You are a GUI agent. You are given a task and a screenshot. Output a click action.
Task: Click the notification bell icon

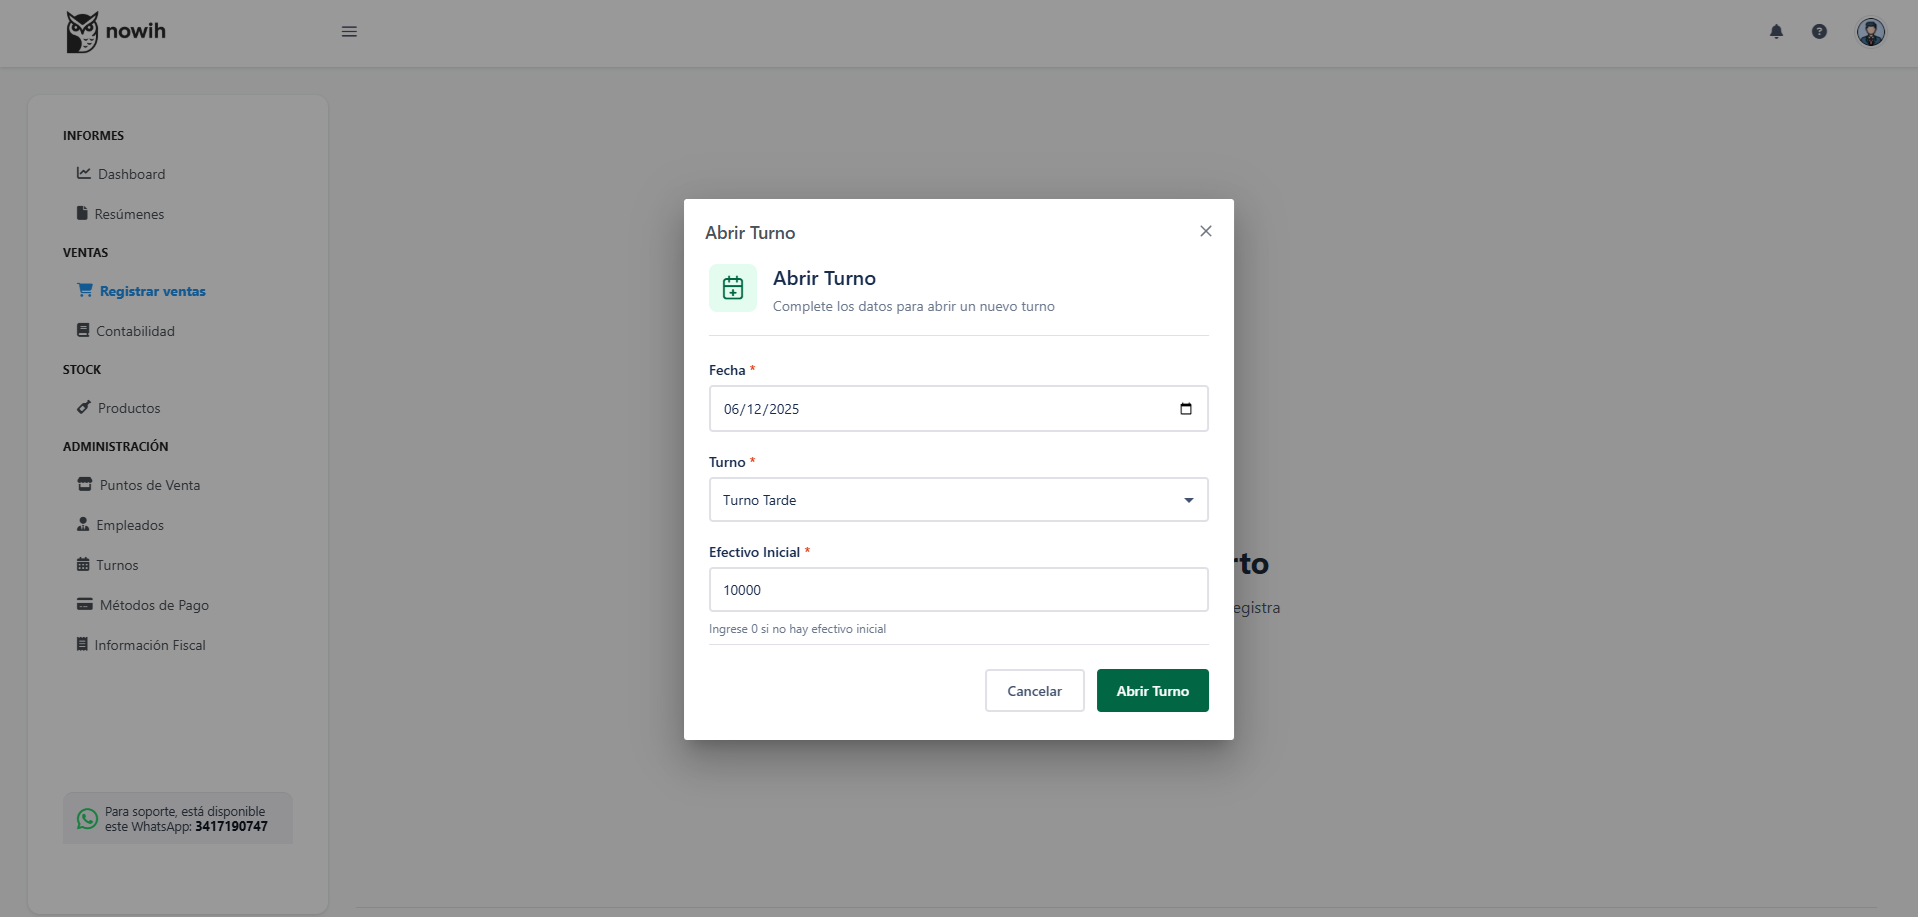click(x=1776, y=32)
